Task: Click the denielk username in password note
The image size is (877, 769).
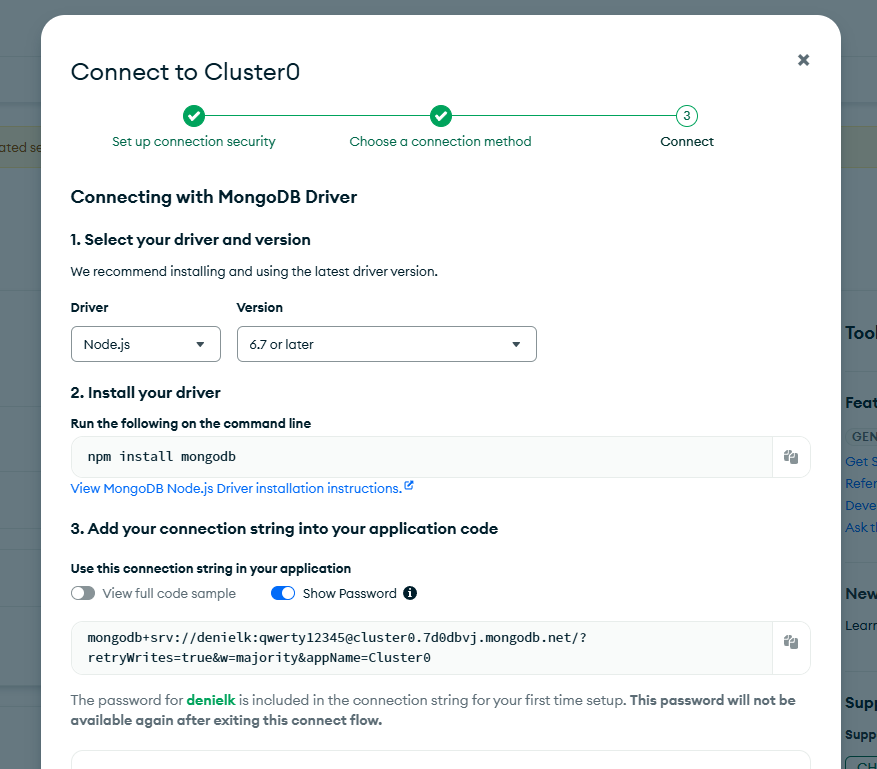Action: [x=209, y=701]
